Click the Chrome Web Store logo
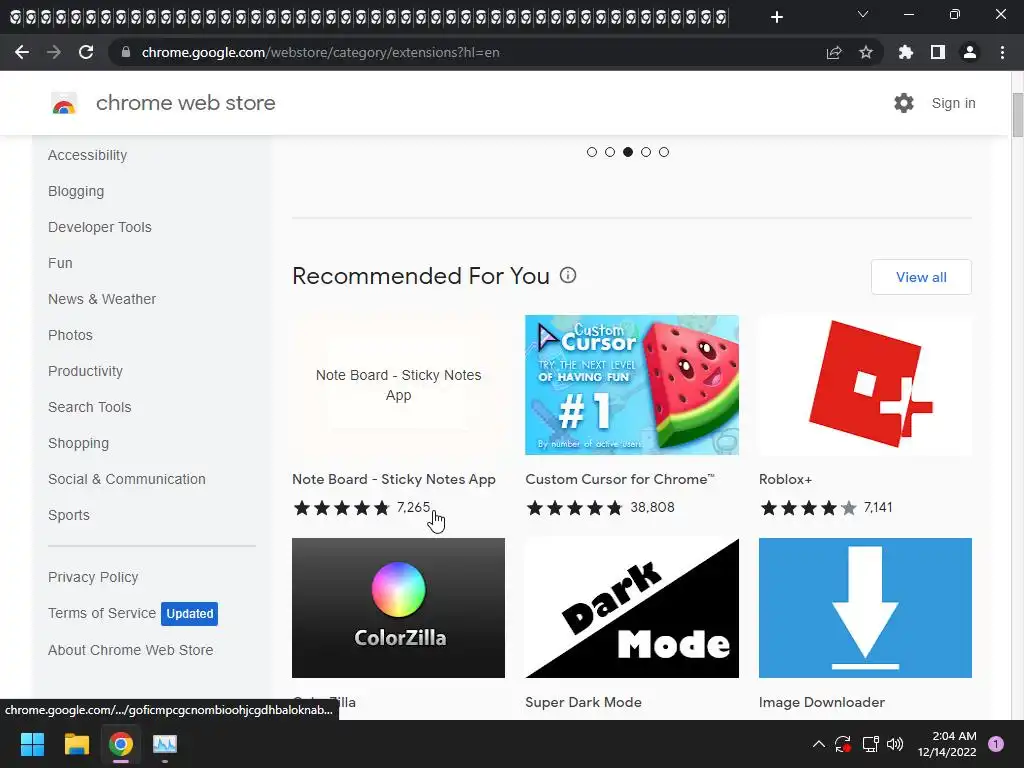This screenshot has width=1024, height=768. tap(64, 103)
